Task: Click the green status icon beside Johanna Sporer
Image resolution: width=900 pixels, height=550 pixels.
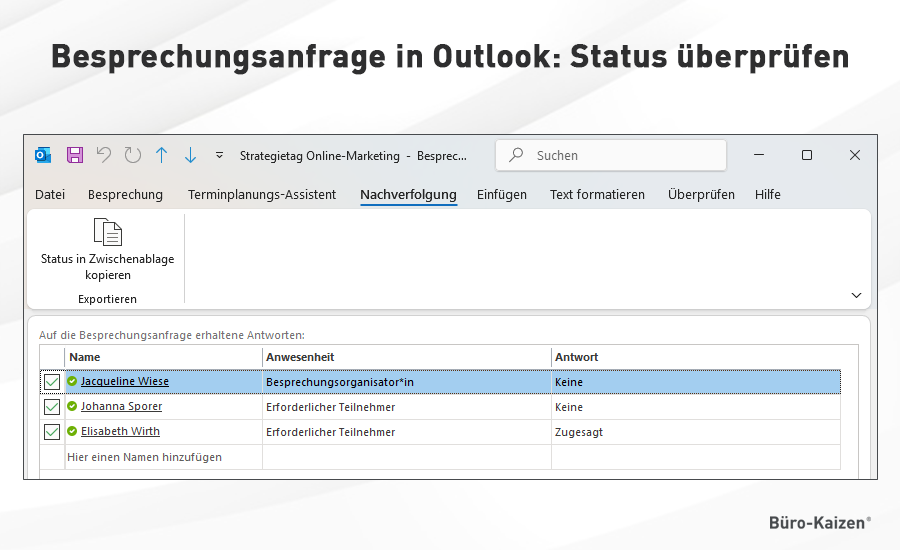Action: coord(72,406)
